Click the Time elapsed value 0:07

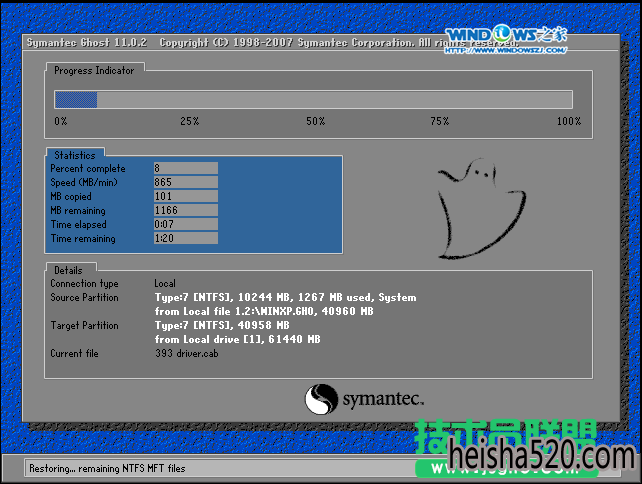point(185,224)
